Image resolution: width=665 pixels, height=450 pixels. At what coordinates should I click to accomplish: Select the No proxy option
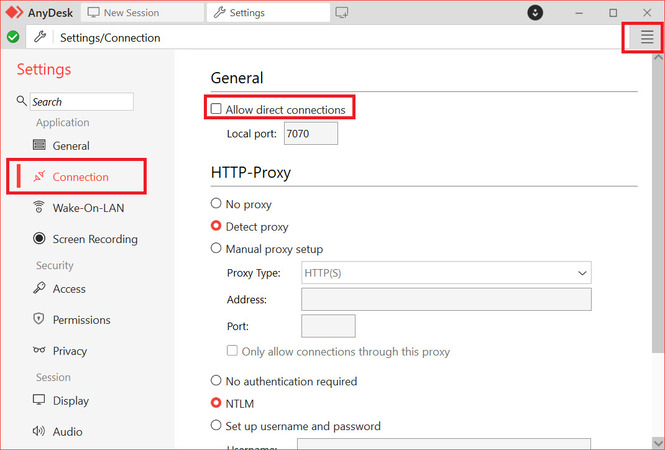point(216,204)
